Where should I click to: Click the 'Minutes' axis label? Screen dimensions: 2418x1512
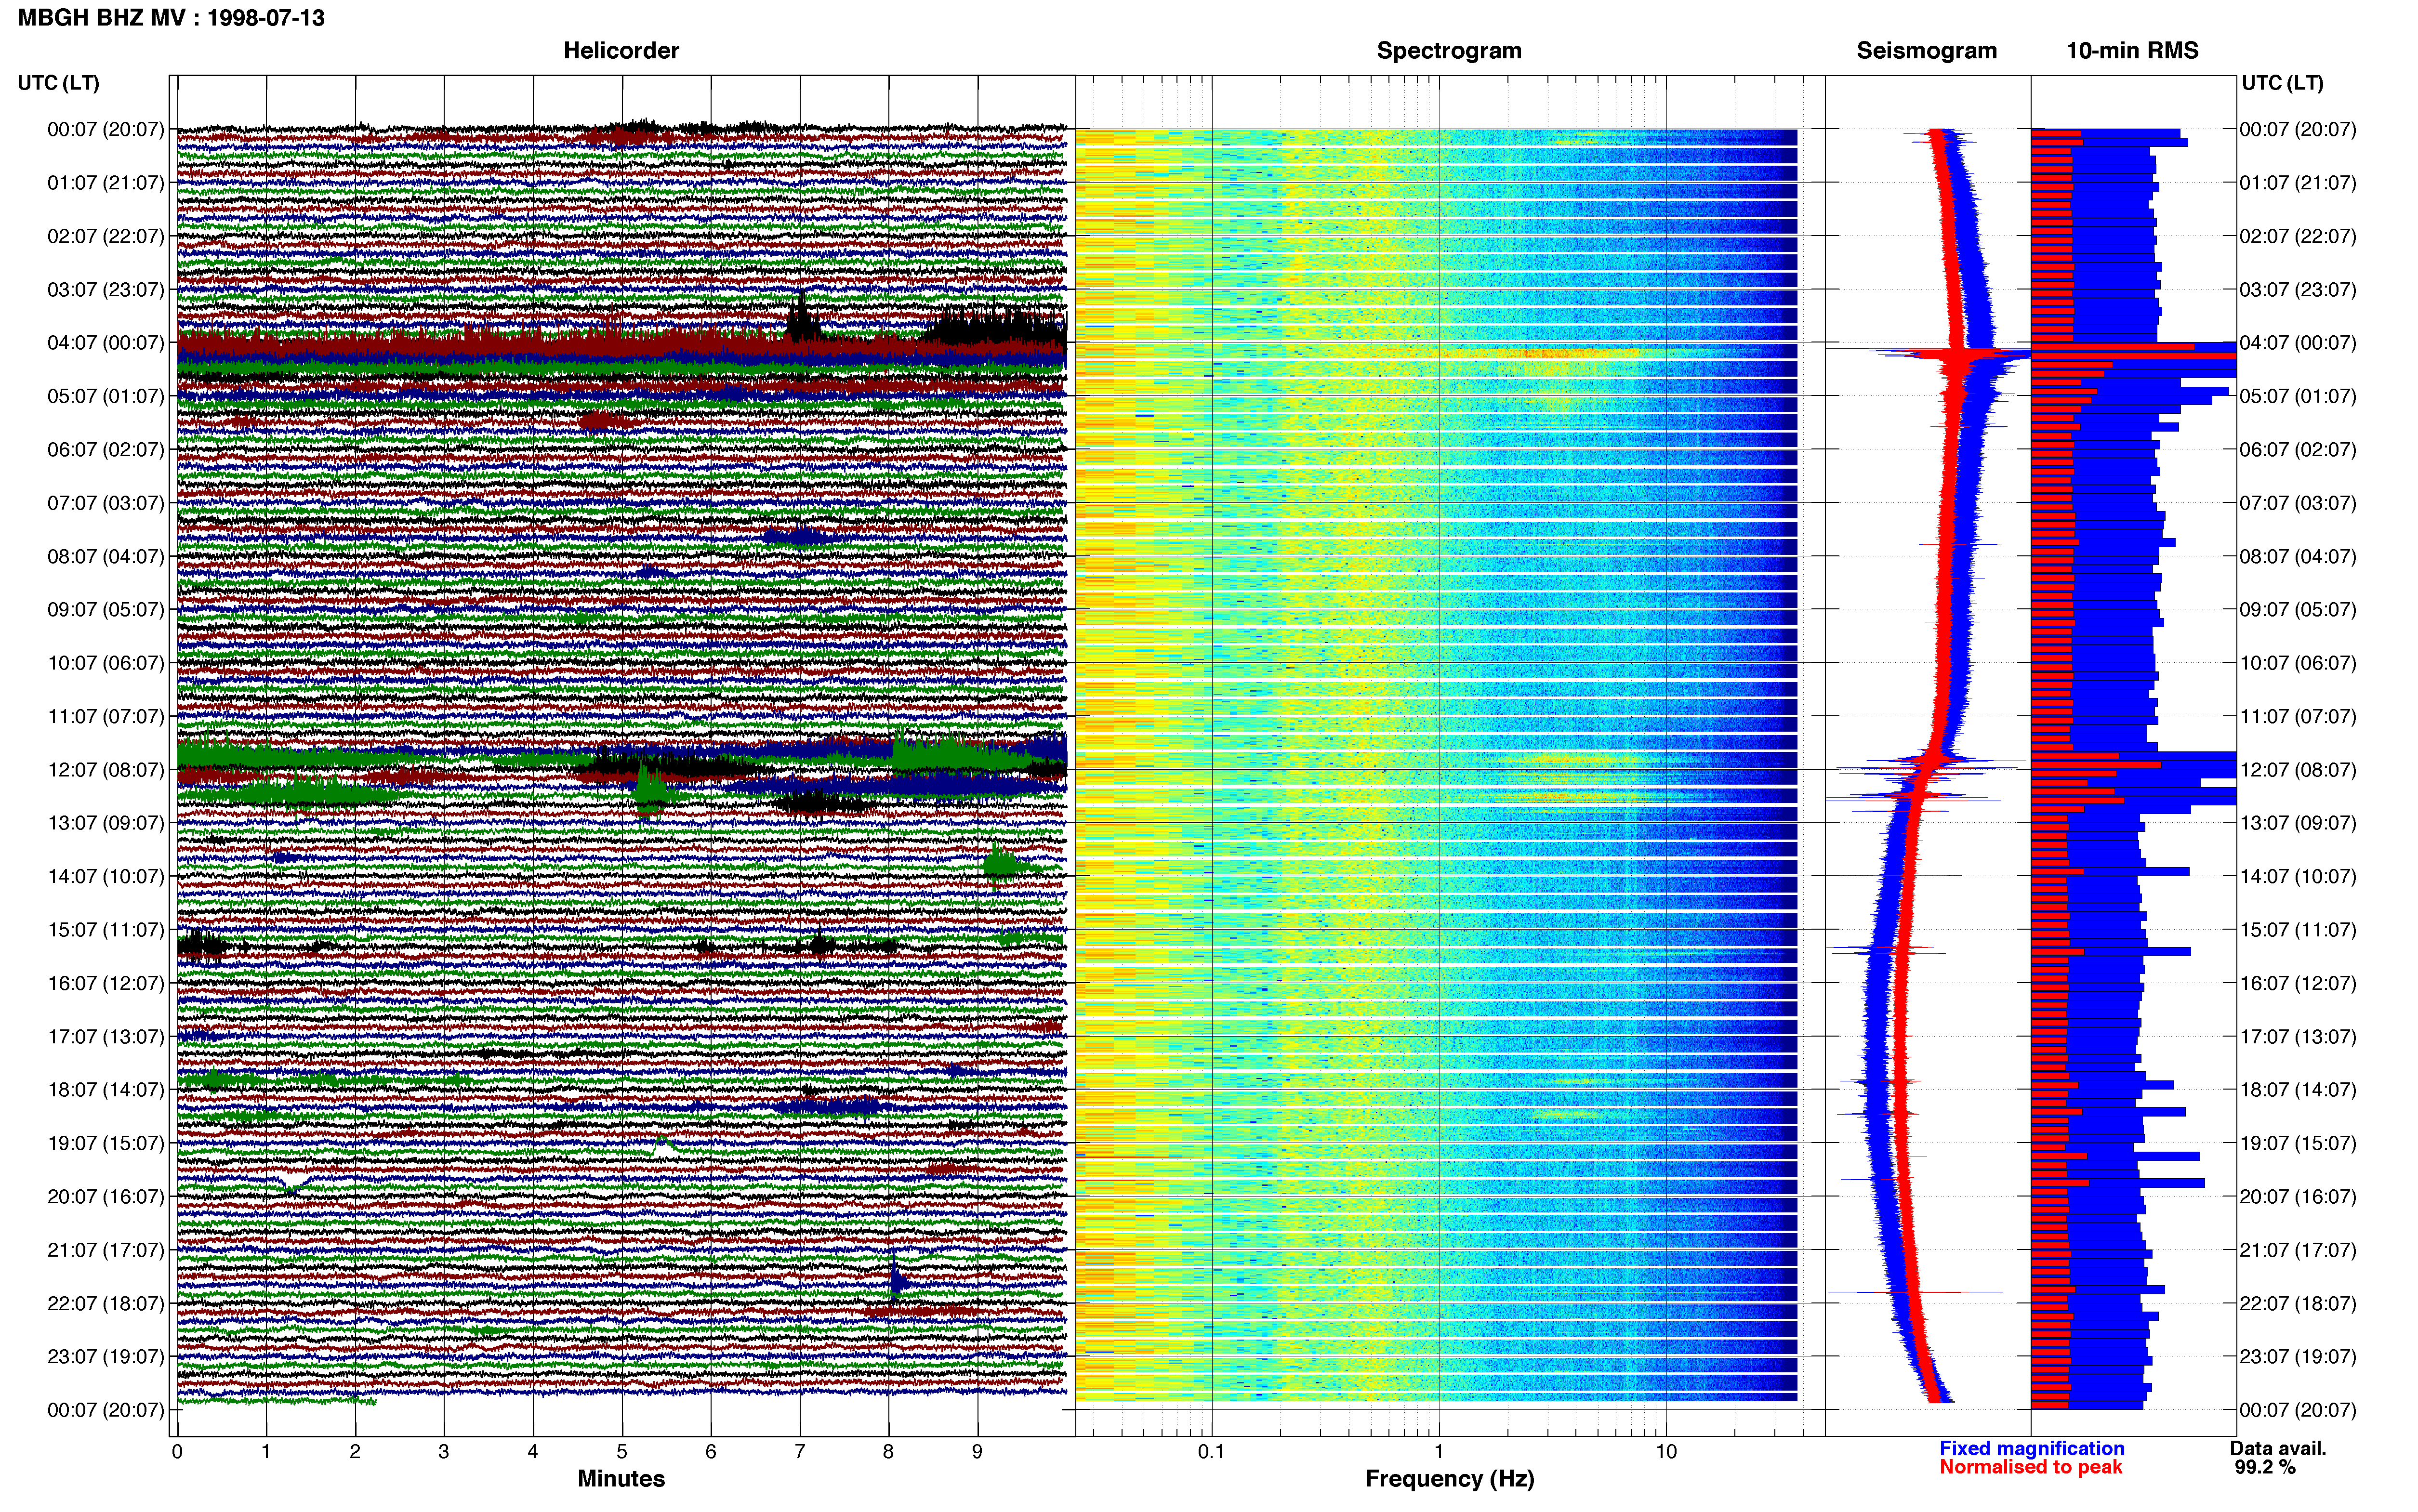(x=621, y=1479)
